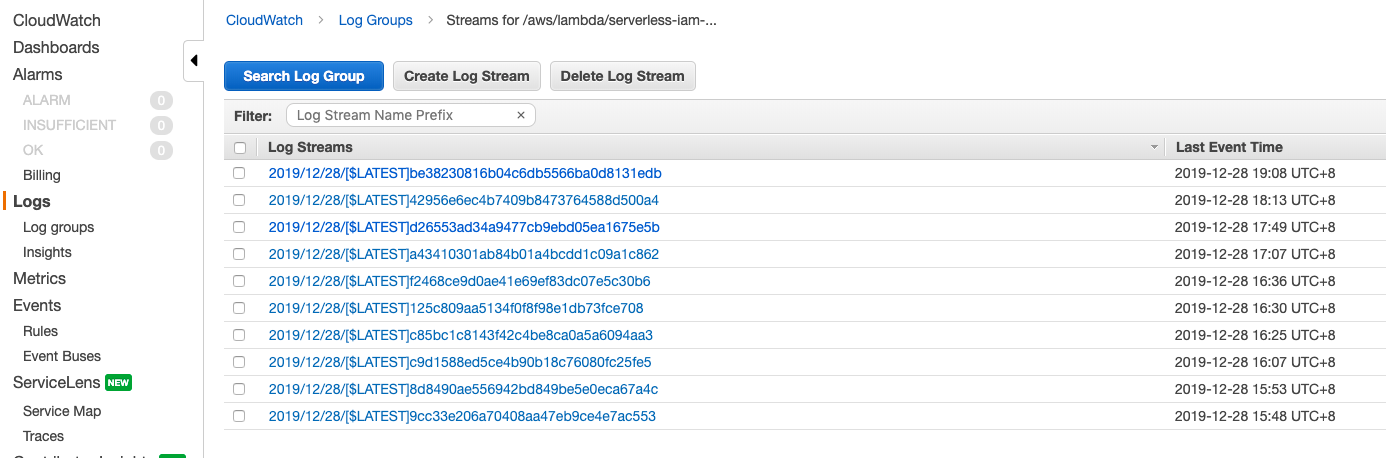The image size is (1386, 458).
Task: Open log stream 9cc33e206a70408aa47eb9ce4e7ac553
Action: point(462,416)
